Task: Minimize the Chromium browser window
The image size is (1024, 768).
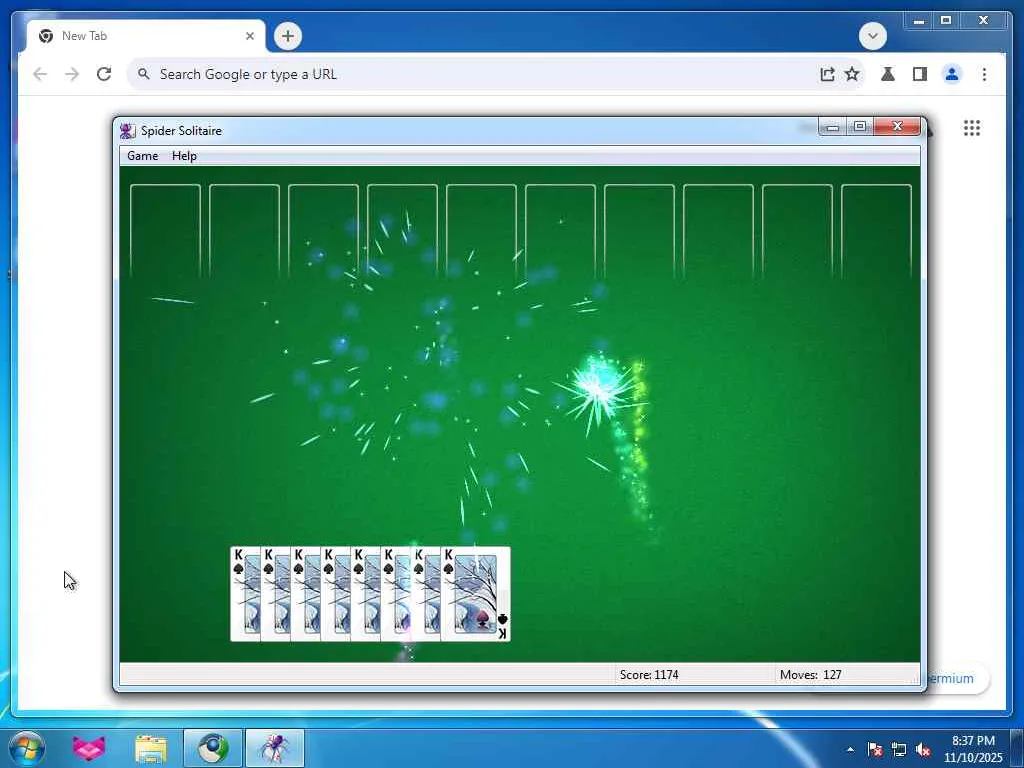Action: (x=918, y=21)
